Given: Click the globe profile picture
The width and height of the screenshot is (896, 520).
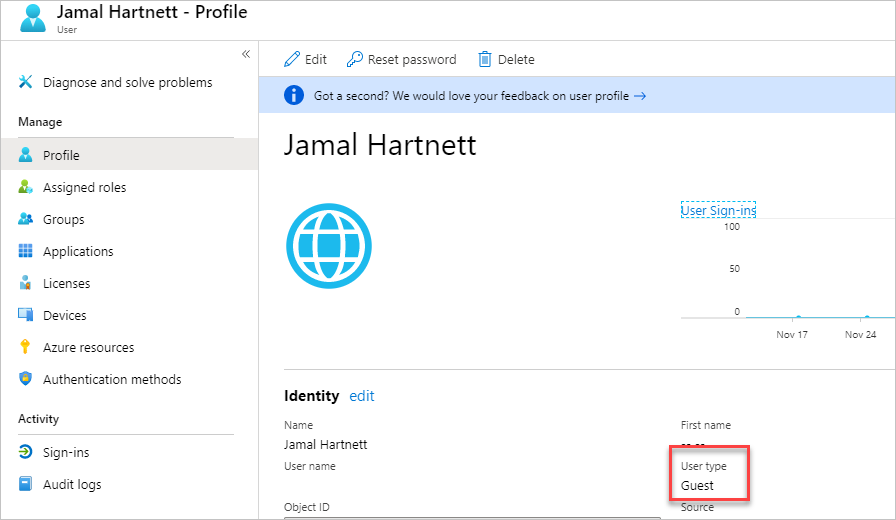Looking at the screenshot, I should pos(328,245).
